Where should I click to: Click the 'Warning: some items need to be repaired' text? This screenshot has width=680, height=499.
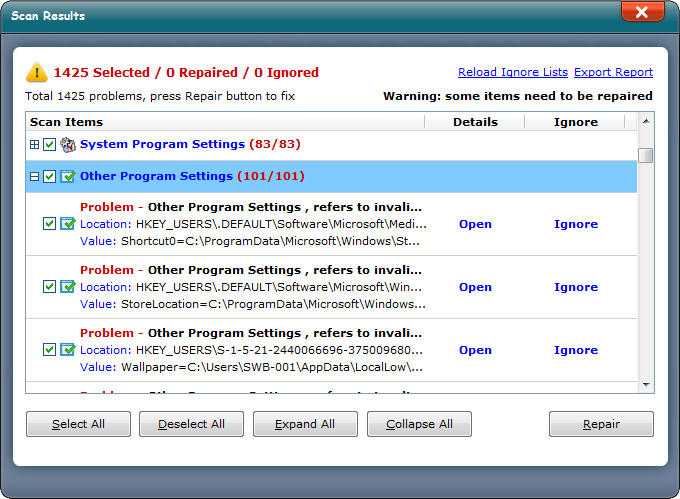coord(518,96)
